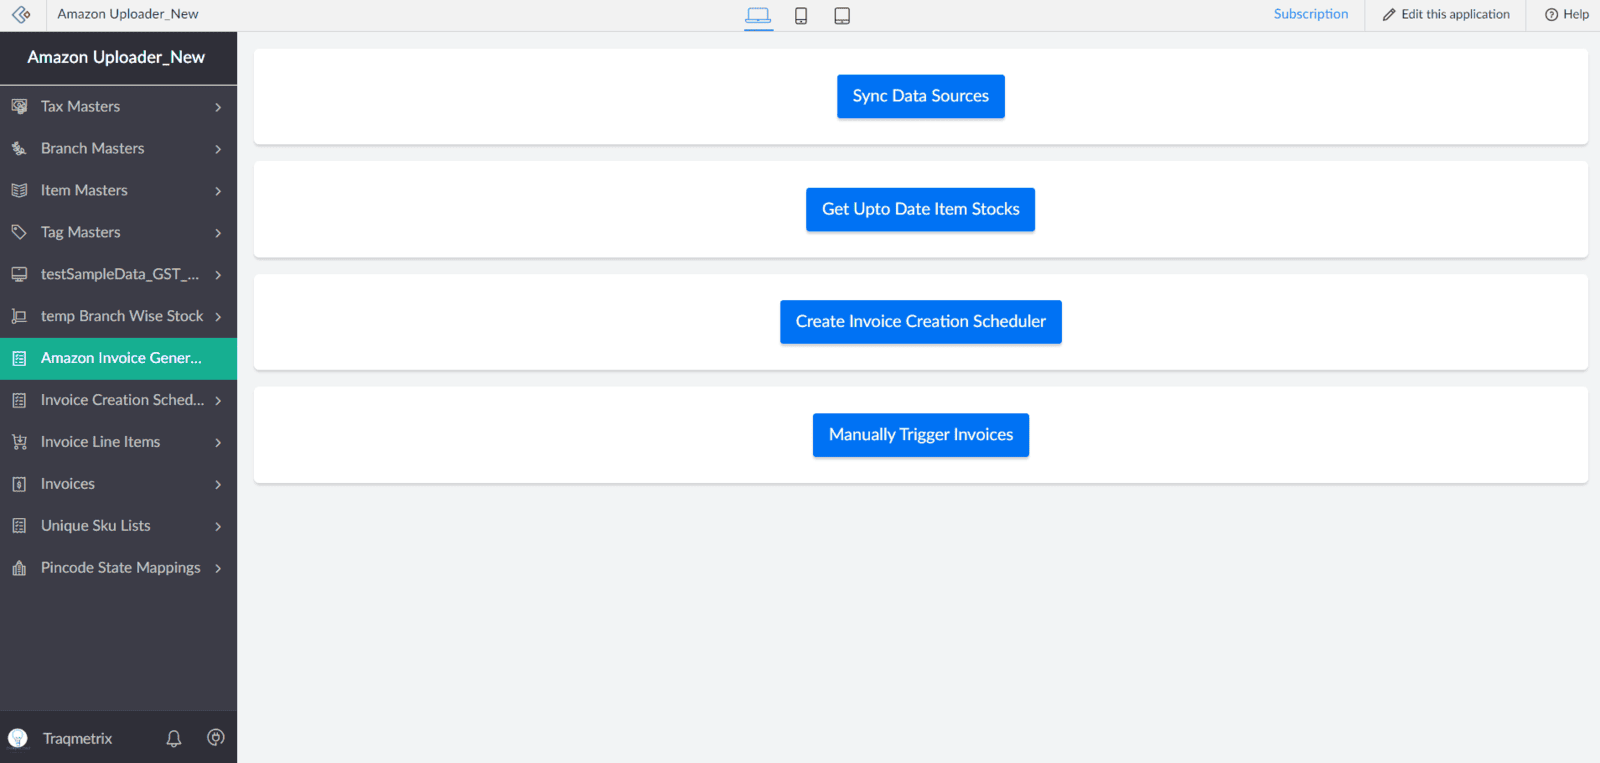
Task: Click Sync Data Sources button
Action: click(920, 96)
